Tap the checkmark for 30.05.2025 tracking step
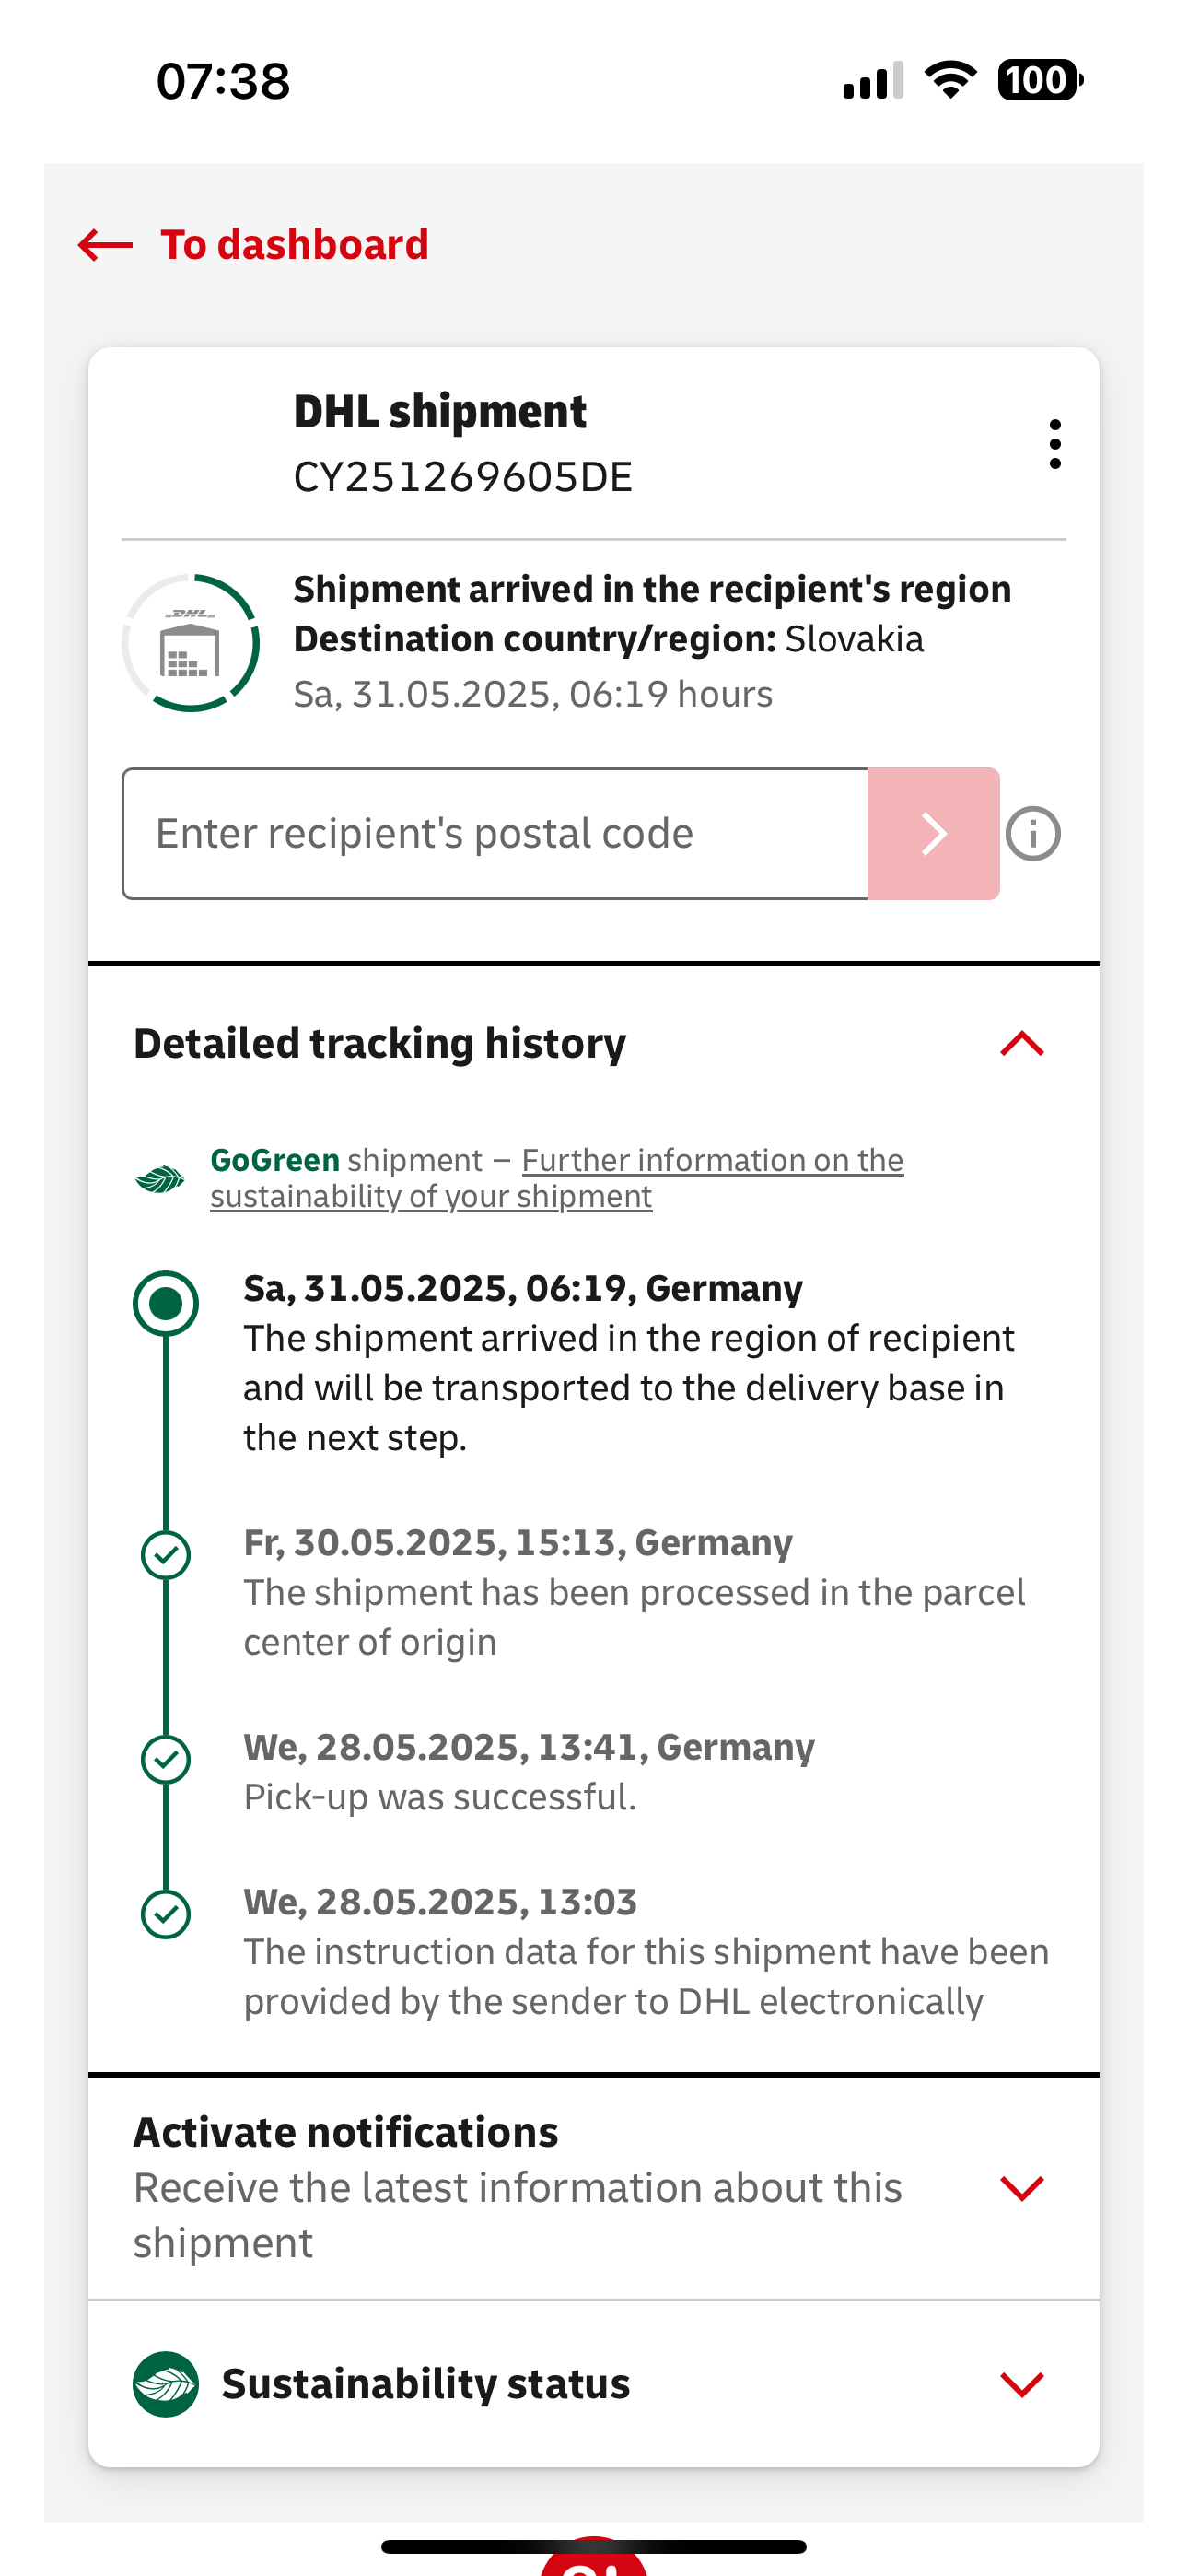Viewport: 1188px width, 2576px height. point(166,1555)
